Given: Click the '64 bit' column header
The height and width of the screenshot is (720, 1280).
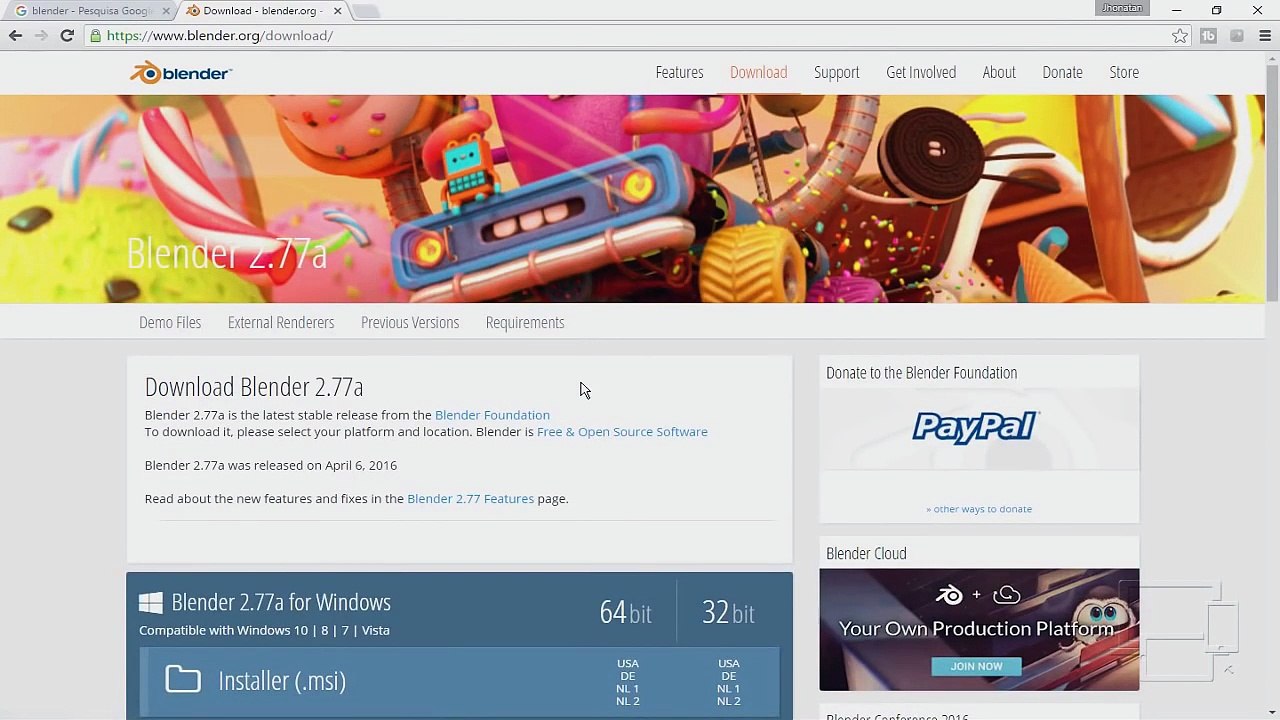Looking at the screenshot, I should point(625,612).
